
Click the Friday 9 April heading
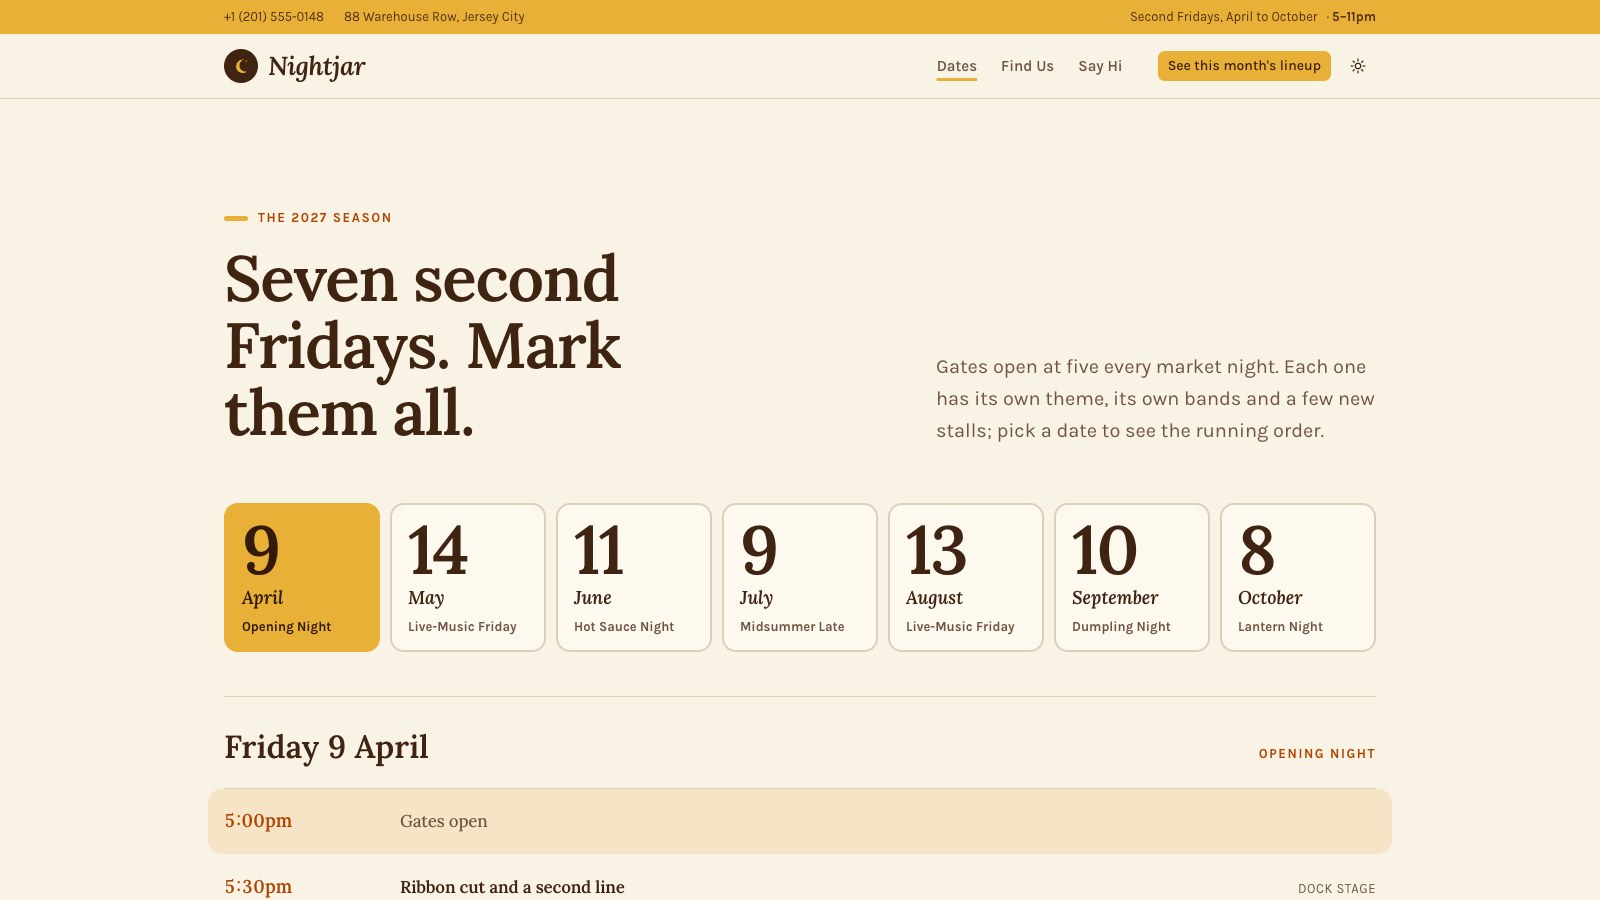pyautogui.click(x=326, y=747)
